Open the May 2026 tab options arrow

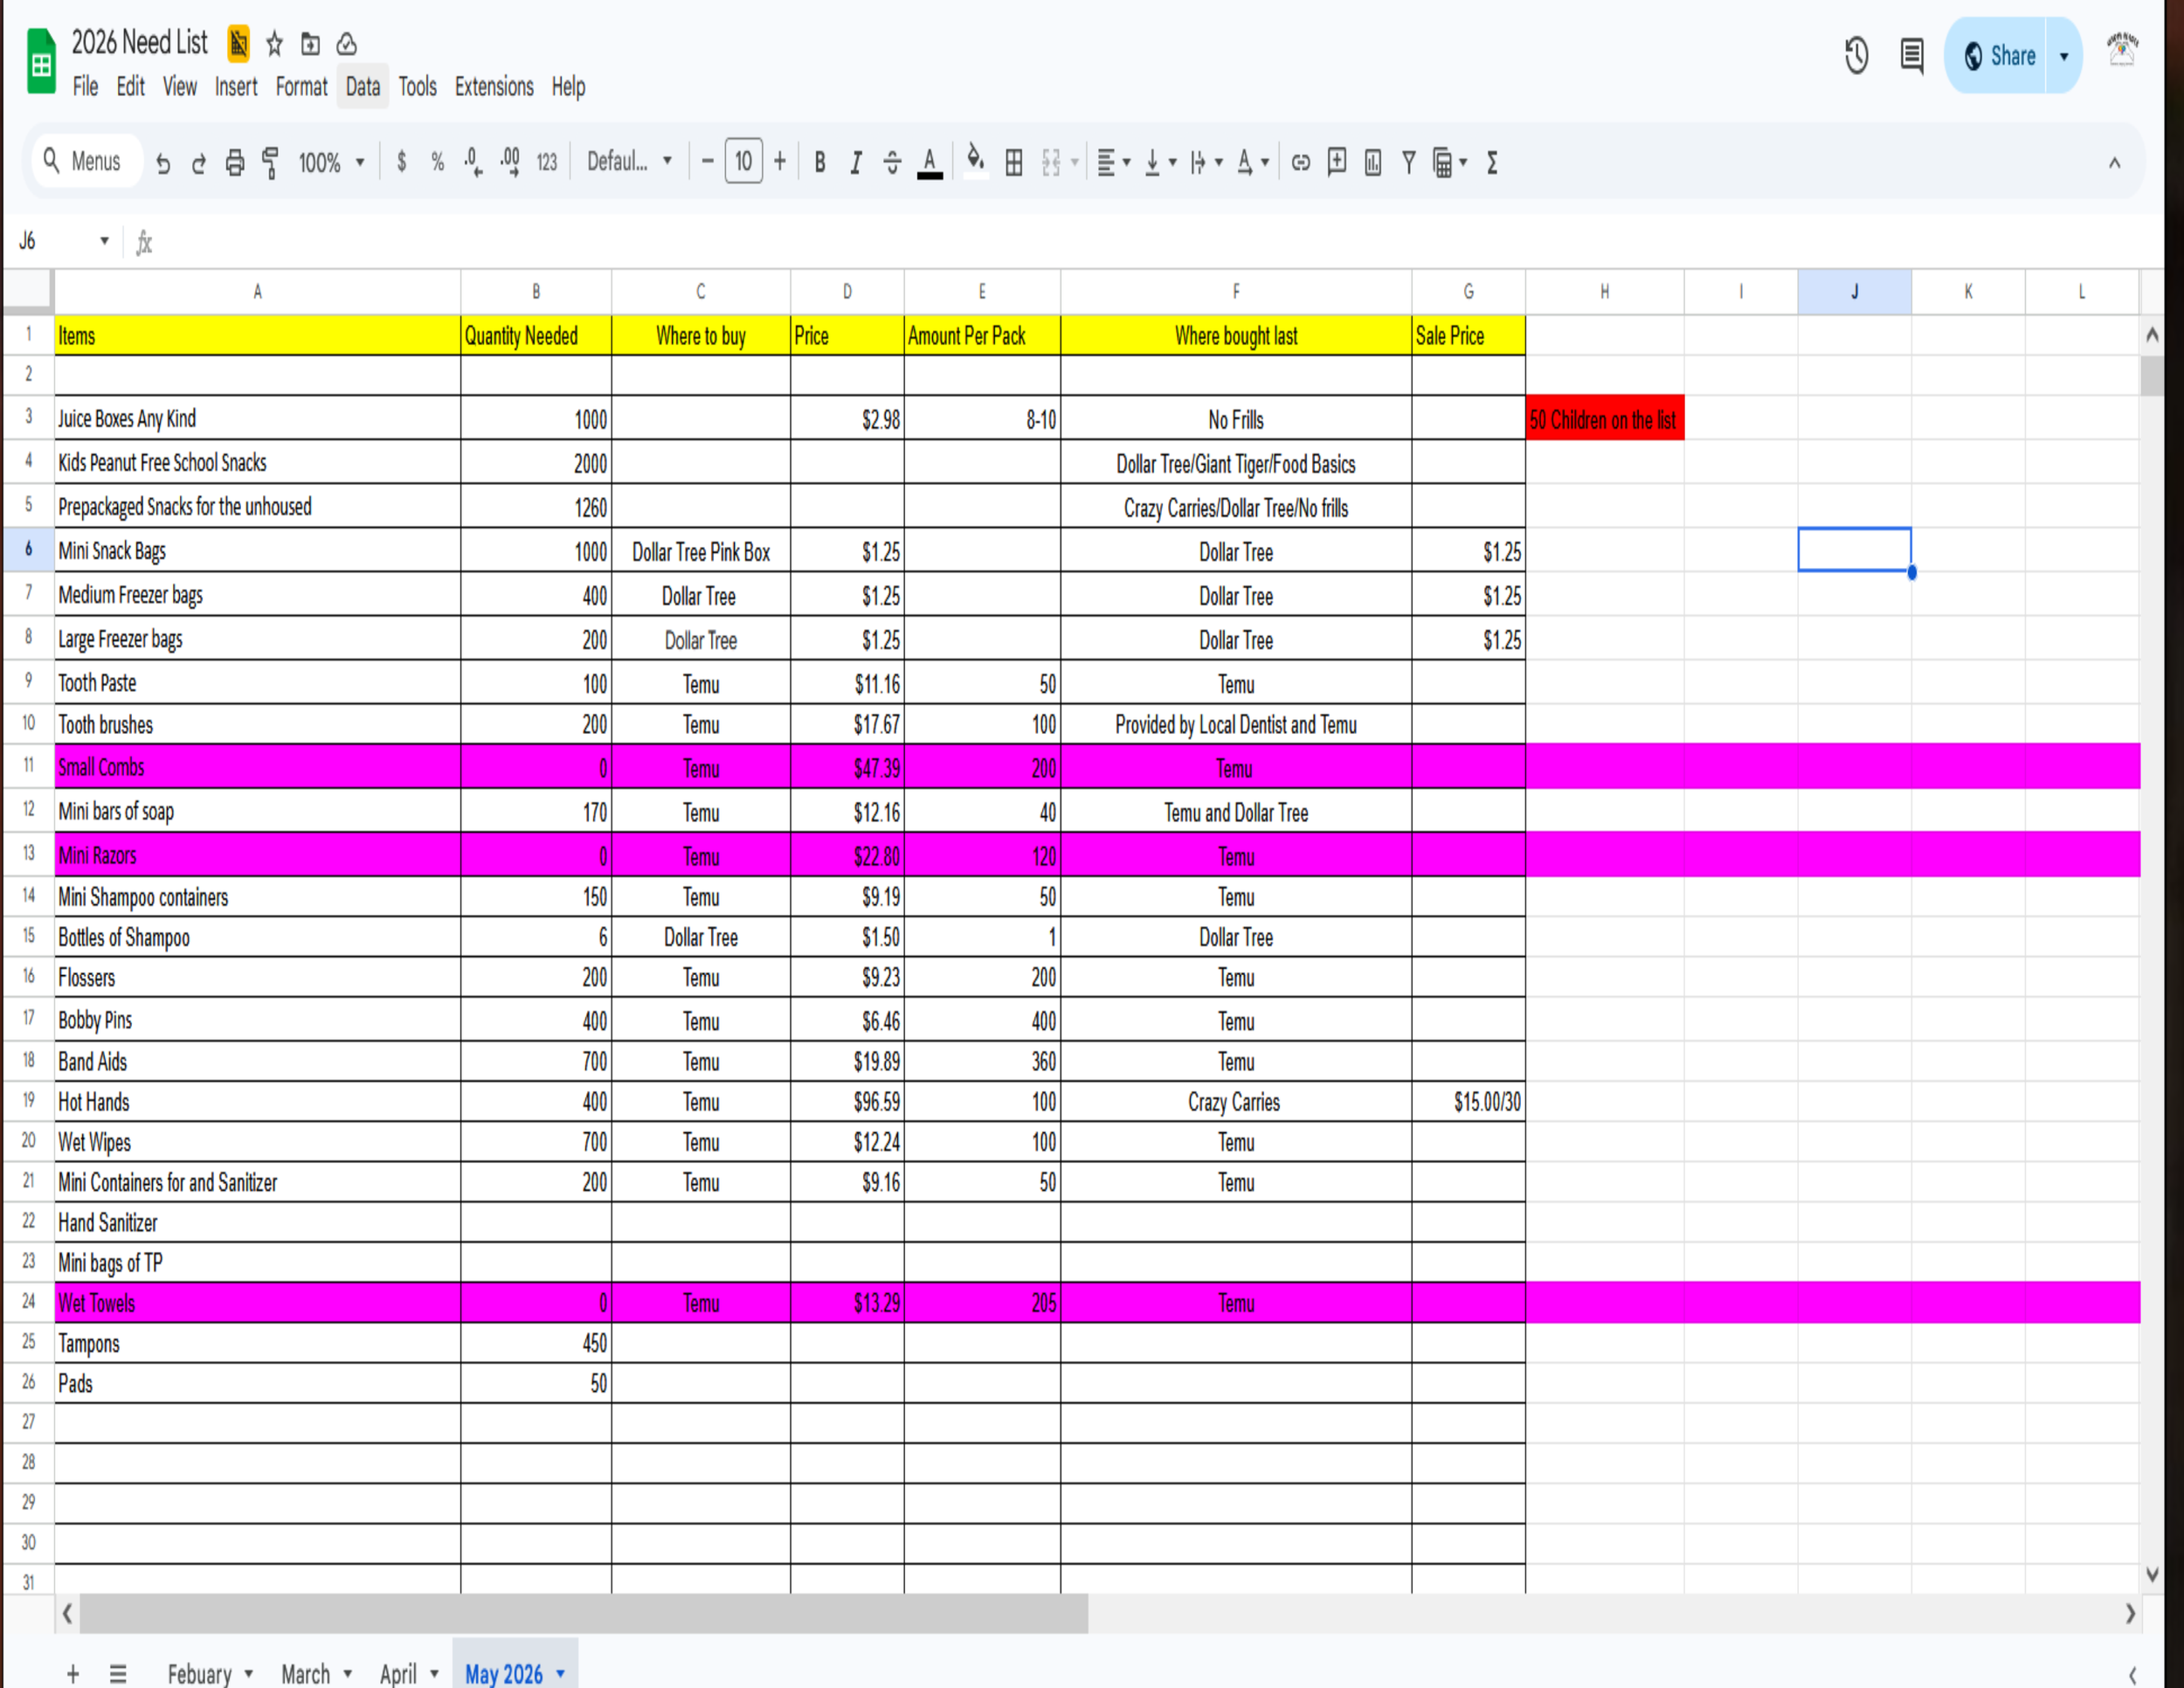[561, 1673]
